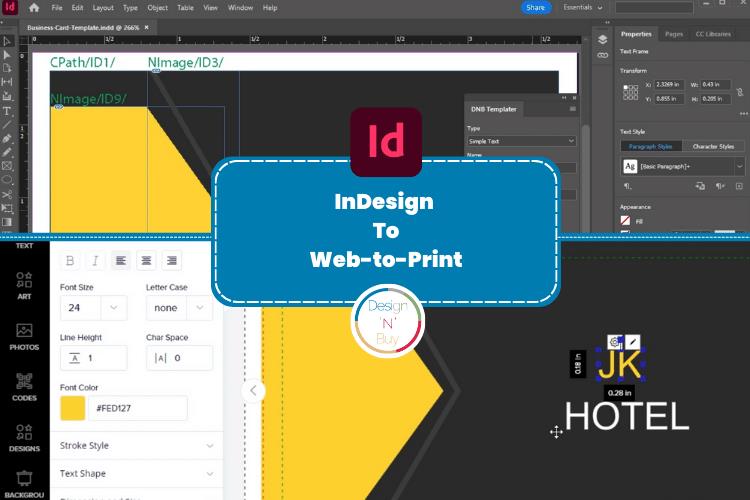Enable center text alignment
The image size is (750, 500).
point(146,261)
